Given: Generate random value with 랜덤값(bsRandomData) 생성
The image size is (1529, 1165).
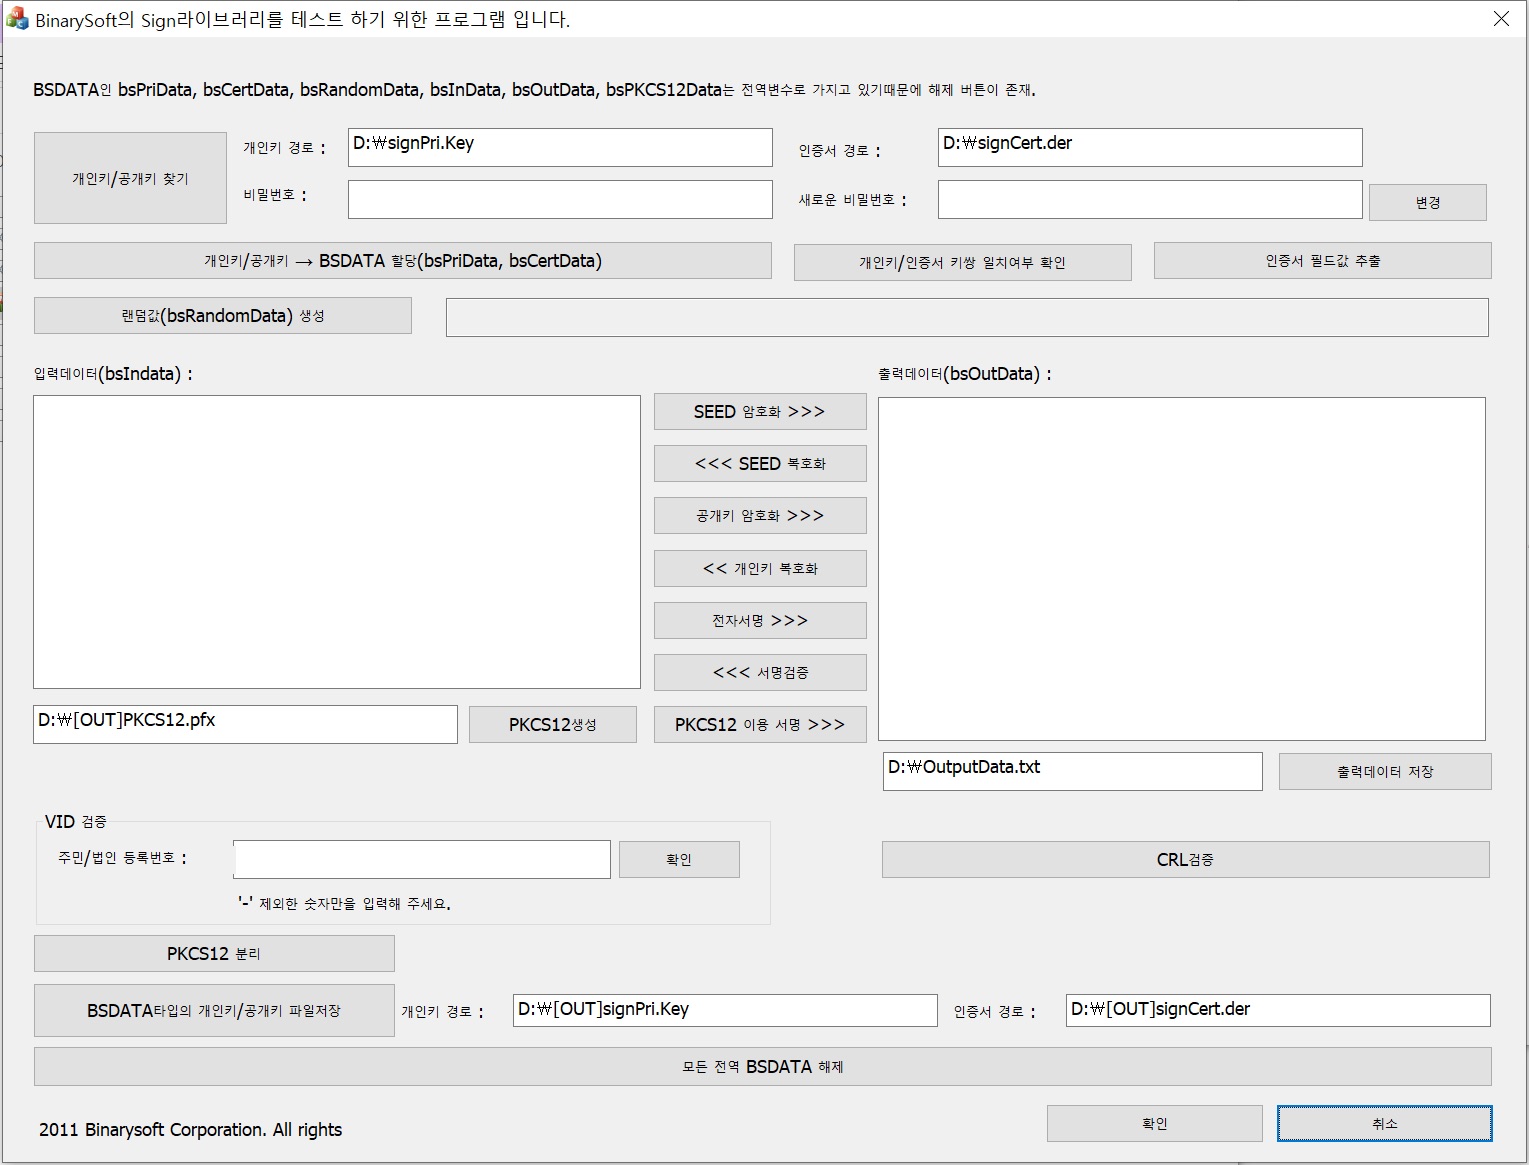Looking at the screenshot, I should (223, 316).
